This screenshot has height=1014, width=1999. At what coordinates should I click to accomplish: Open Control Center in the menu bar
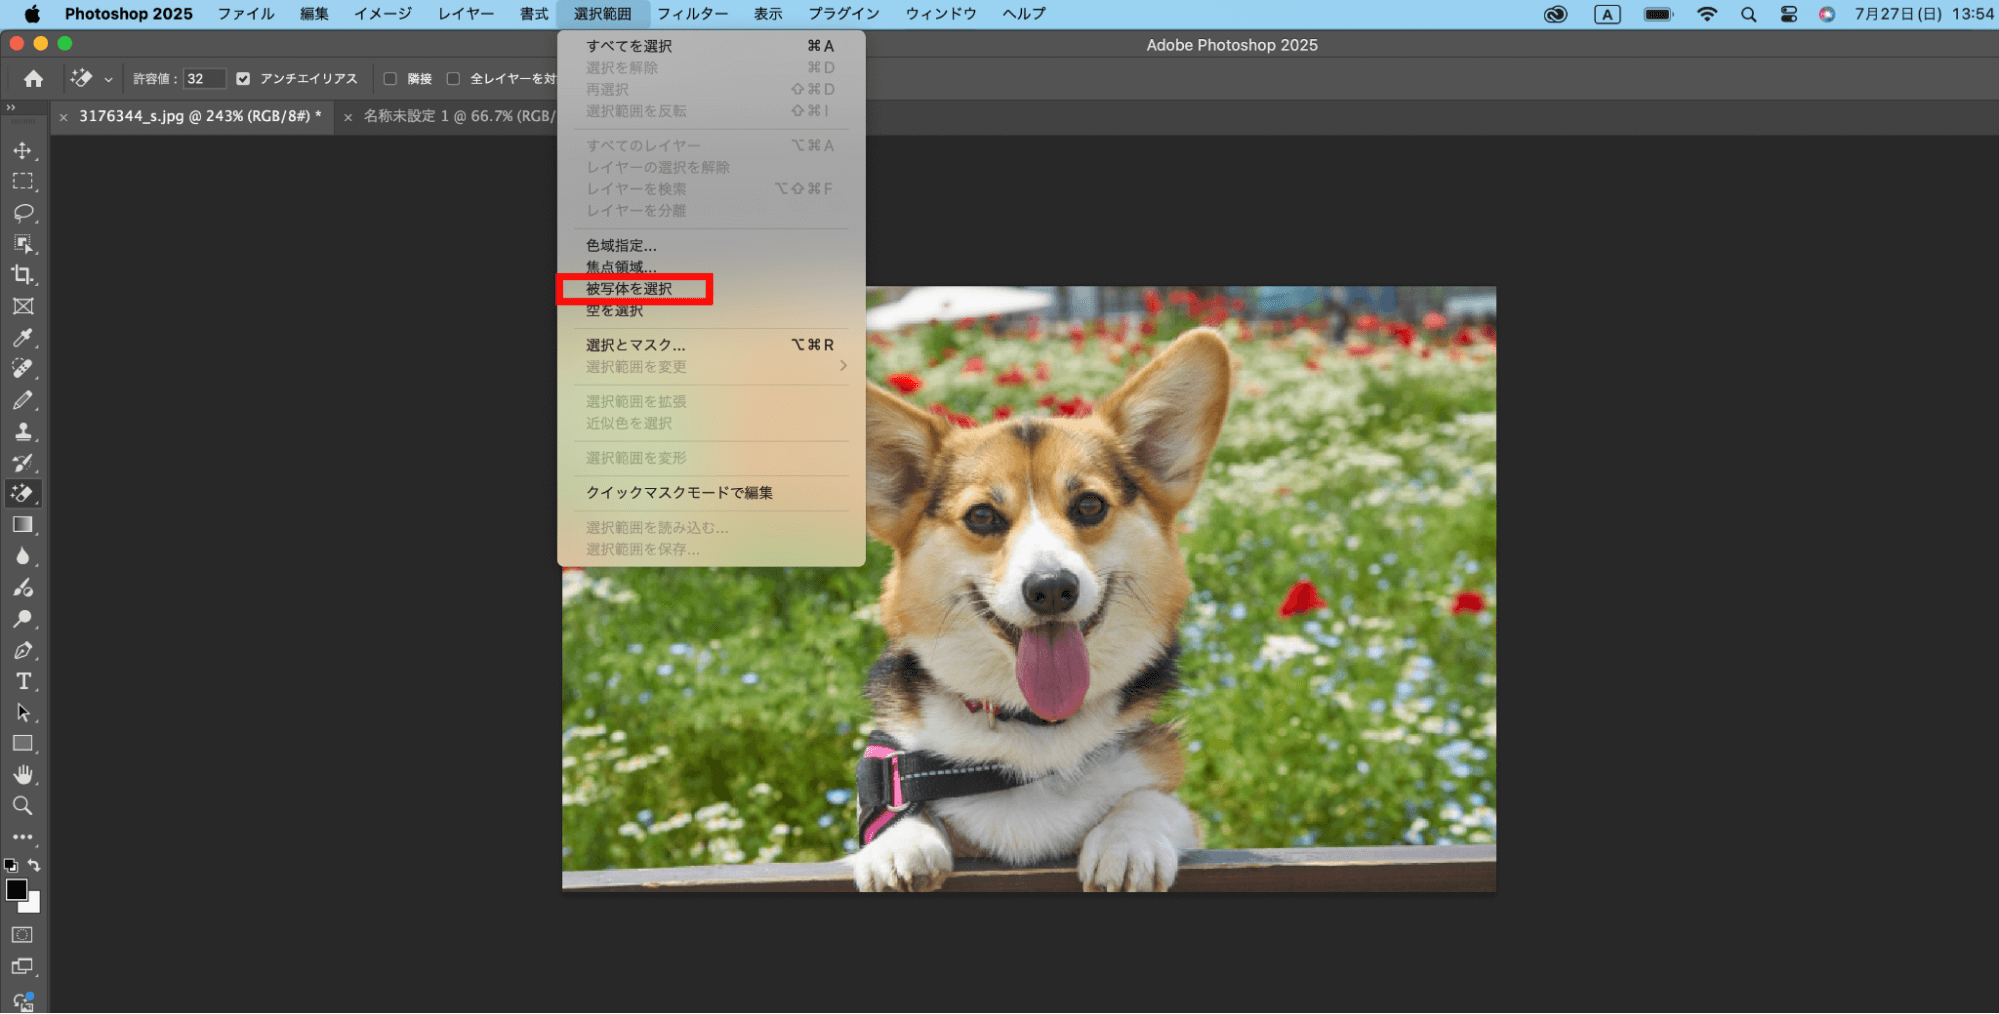(1788, 14)
